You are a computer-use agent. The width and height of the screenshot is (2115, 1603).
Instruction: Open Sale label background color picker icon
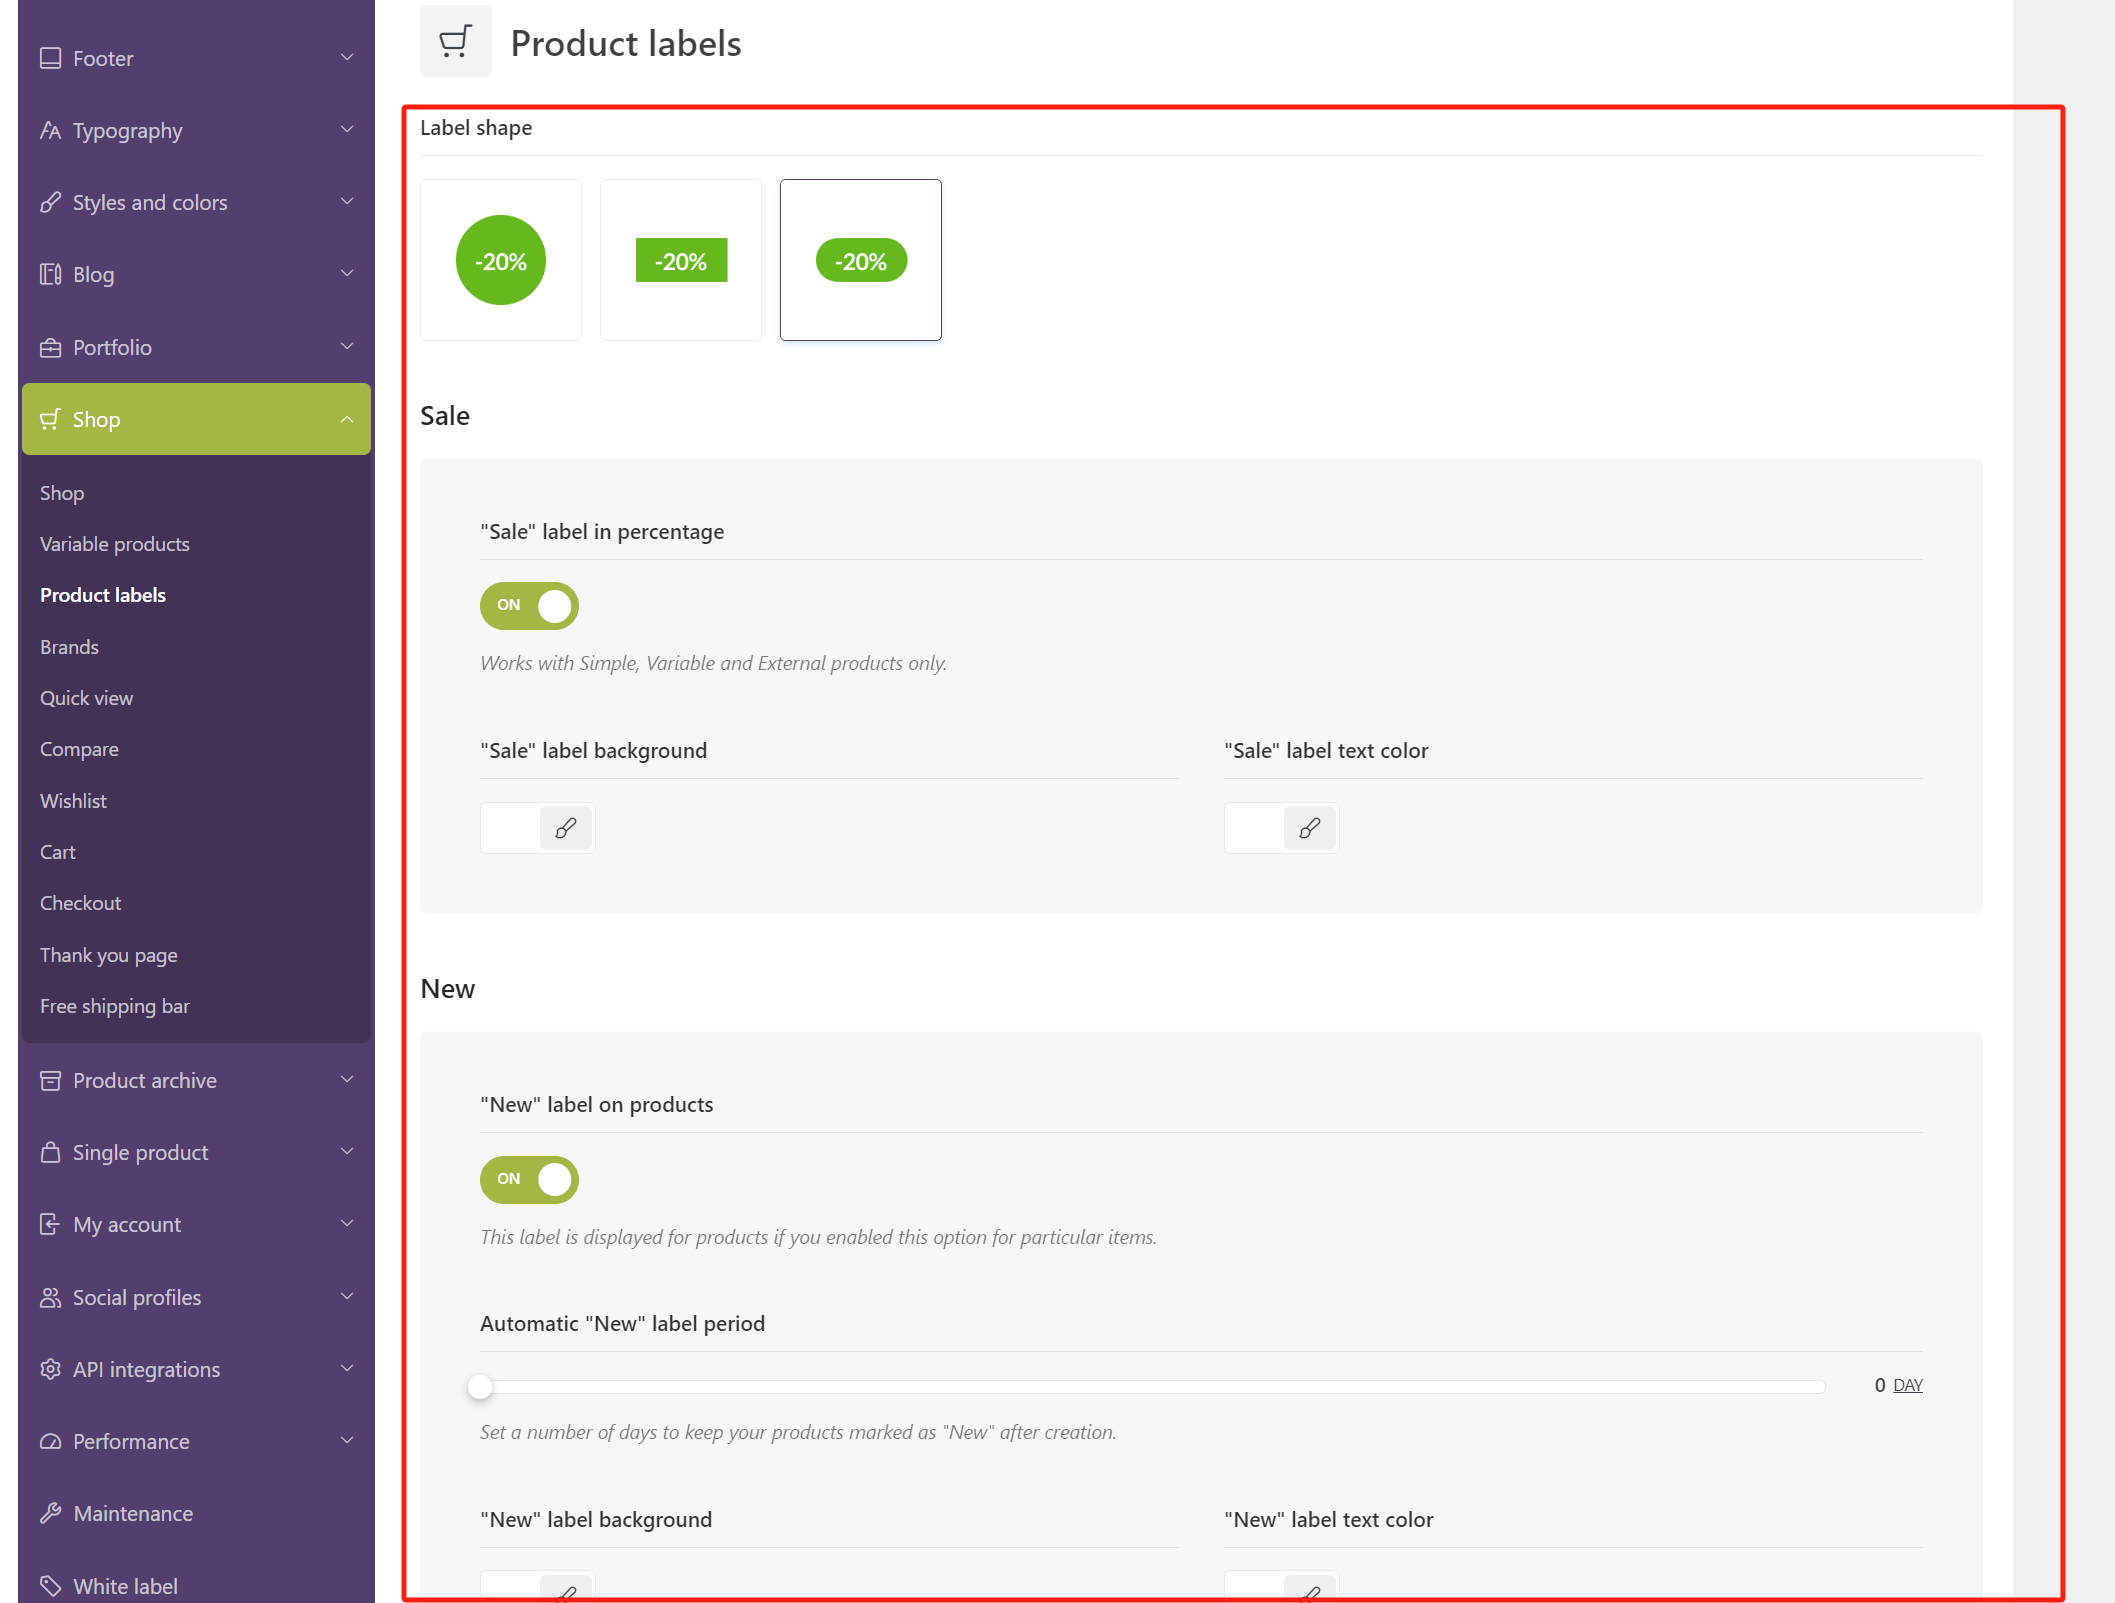pos(565,828)
